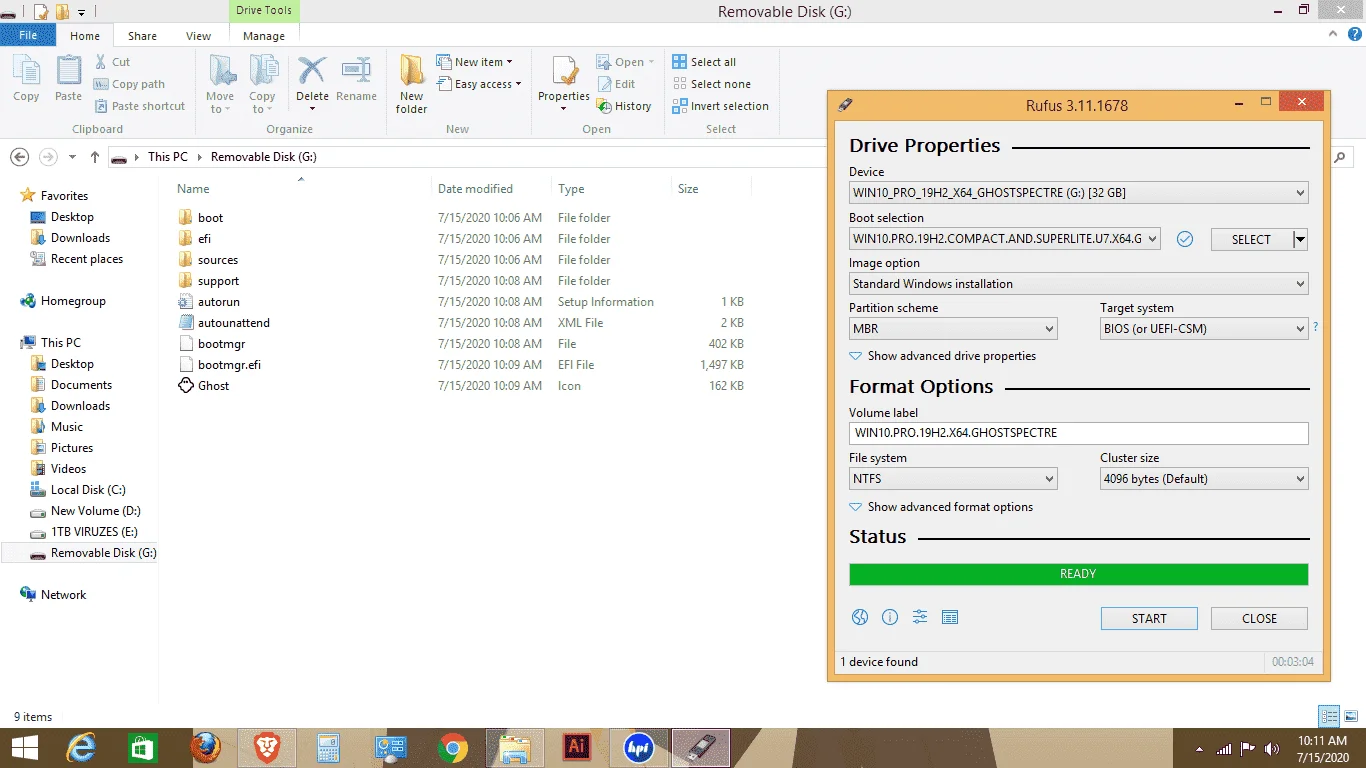
Task: Open the Partition scheme dropdown
Action: pyautogui.click(x=953, y=329)
